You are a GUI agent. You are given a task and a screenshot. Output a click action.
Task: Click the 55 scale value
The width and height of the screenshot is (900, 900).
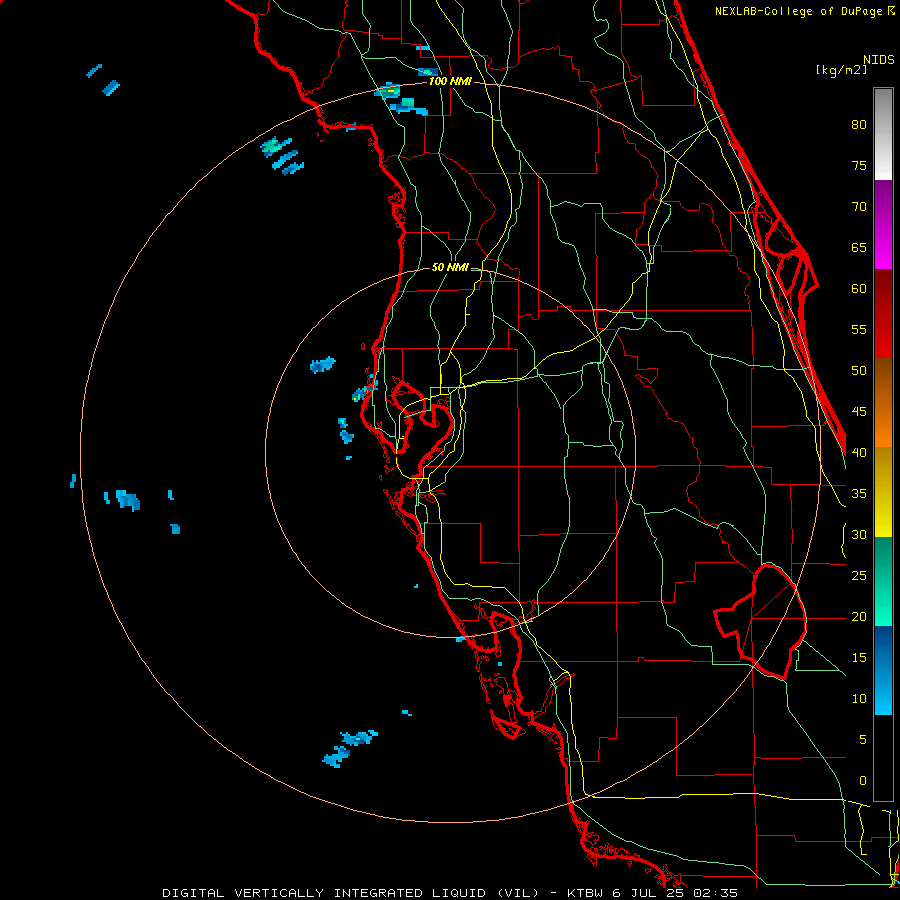click(x=859, y=329)
